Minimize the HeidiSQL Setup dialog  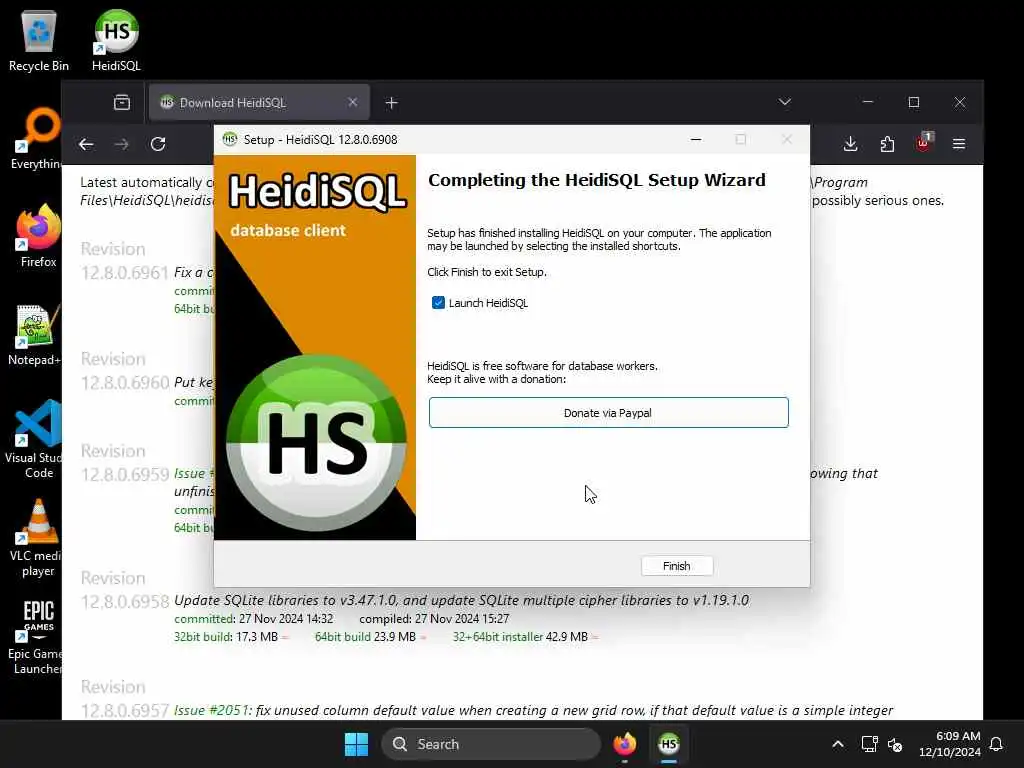point(696,139)
